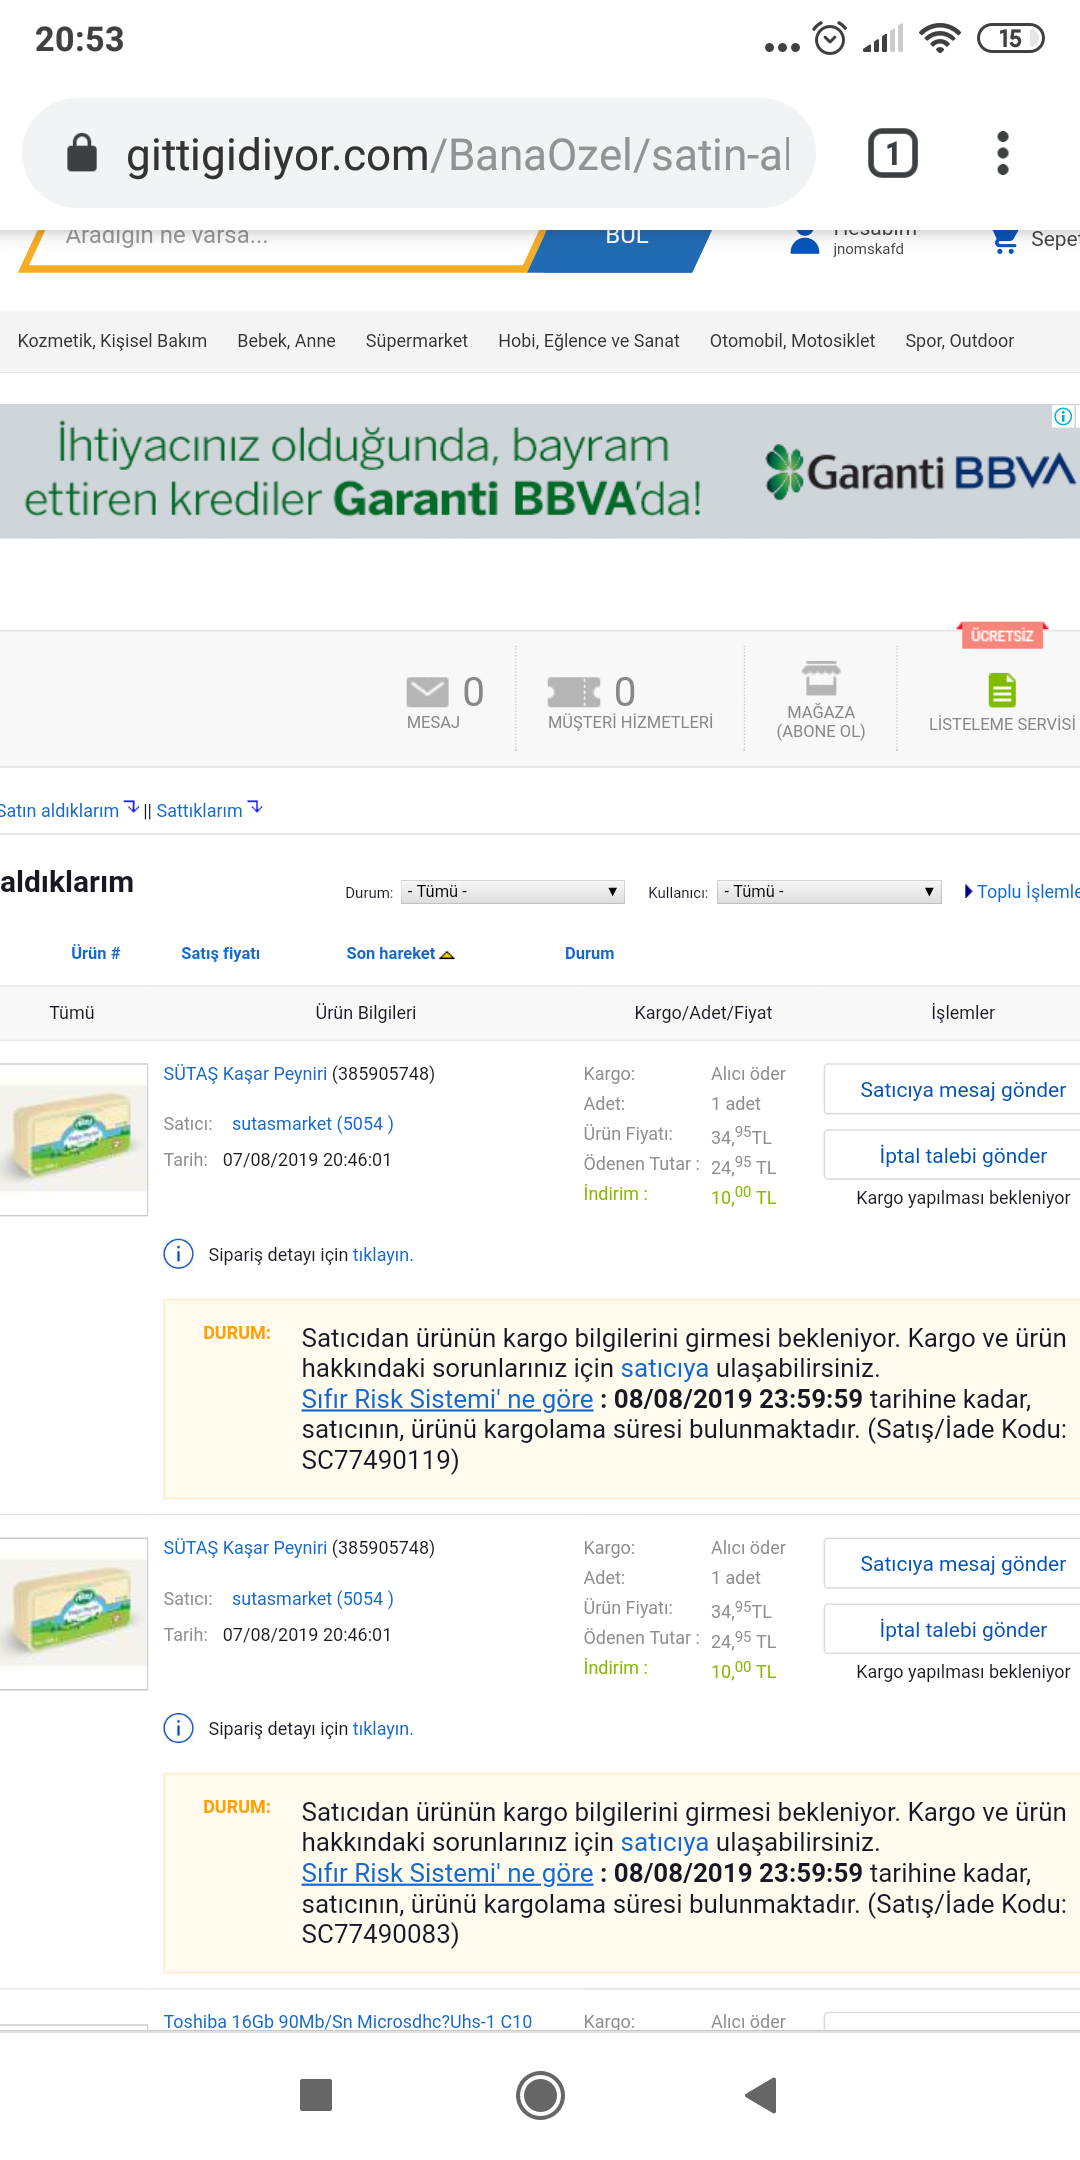
Task: Tap the browser tab counter icon
Action: [x=892, y=153]
